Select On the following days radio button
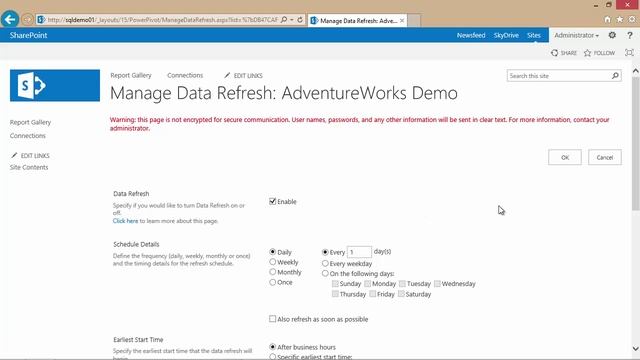Image resolution: width=640 pixels, height=360 pixels. coord(325,273)
